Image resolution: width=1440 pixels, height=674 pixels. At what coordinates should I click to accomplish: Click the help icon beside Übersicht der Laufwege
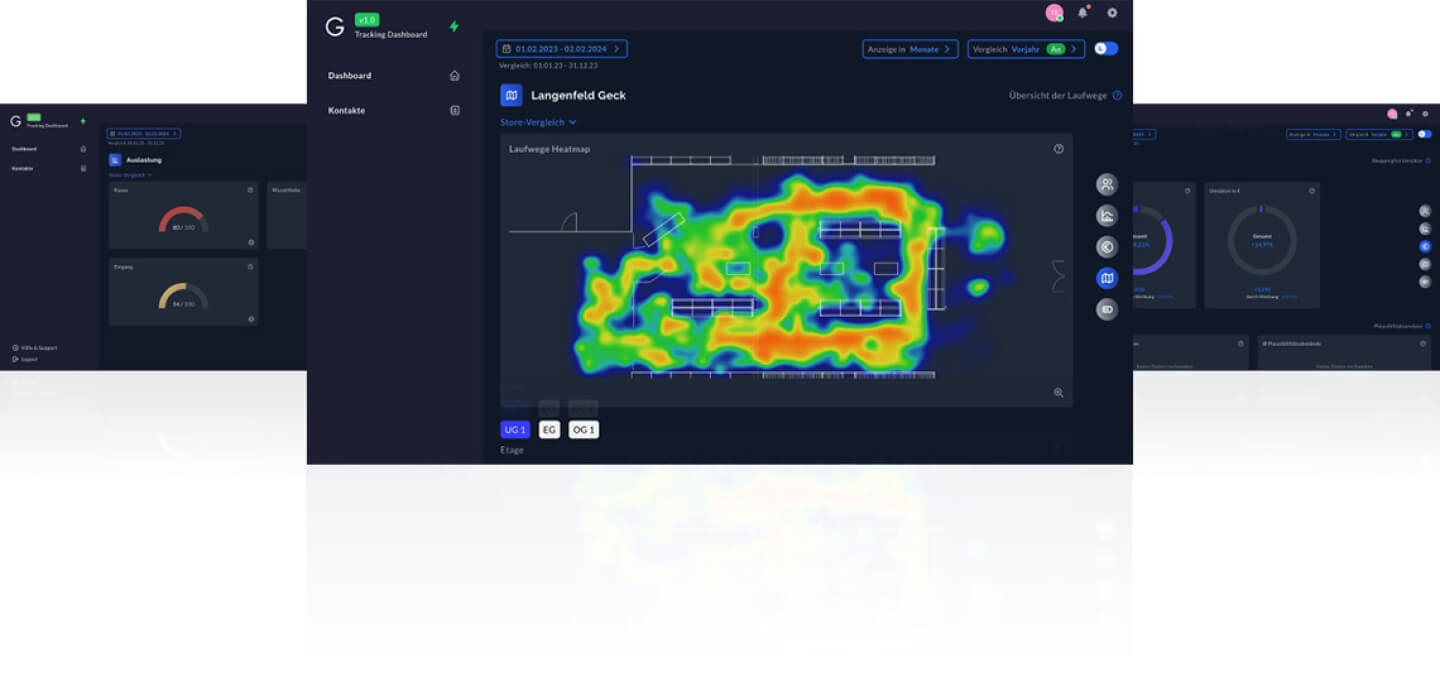pos(1117,96)
